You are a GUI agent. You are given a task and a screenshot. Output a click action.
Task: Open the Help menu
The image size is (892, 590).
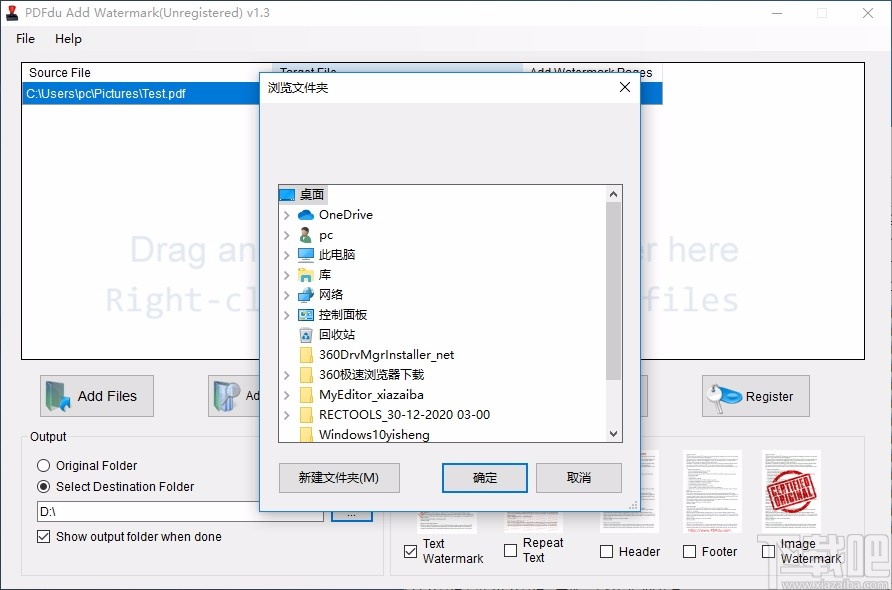coord(68,39)
